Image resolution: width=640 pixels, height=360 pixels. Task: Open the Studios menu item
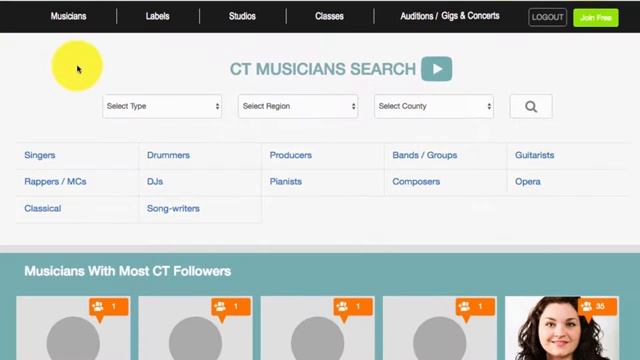[x=242, y=16]
